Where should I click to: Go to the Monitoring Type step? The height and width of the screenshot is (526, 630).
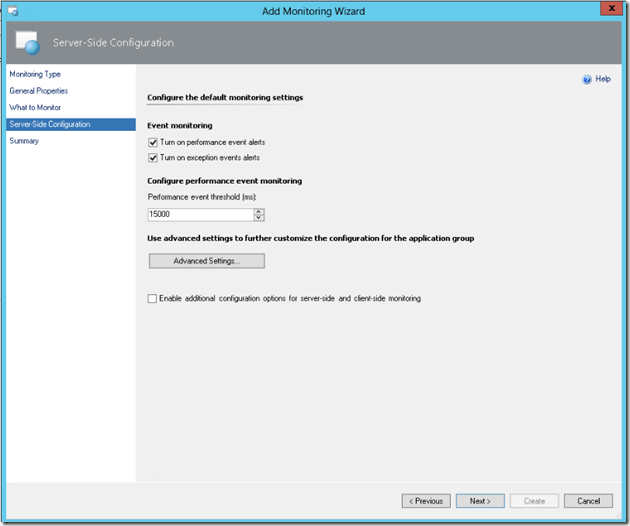35,75
